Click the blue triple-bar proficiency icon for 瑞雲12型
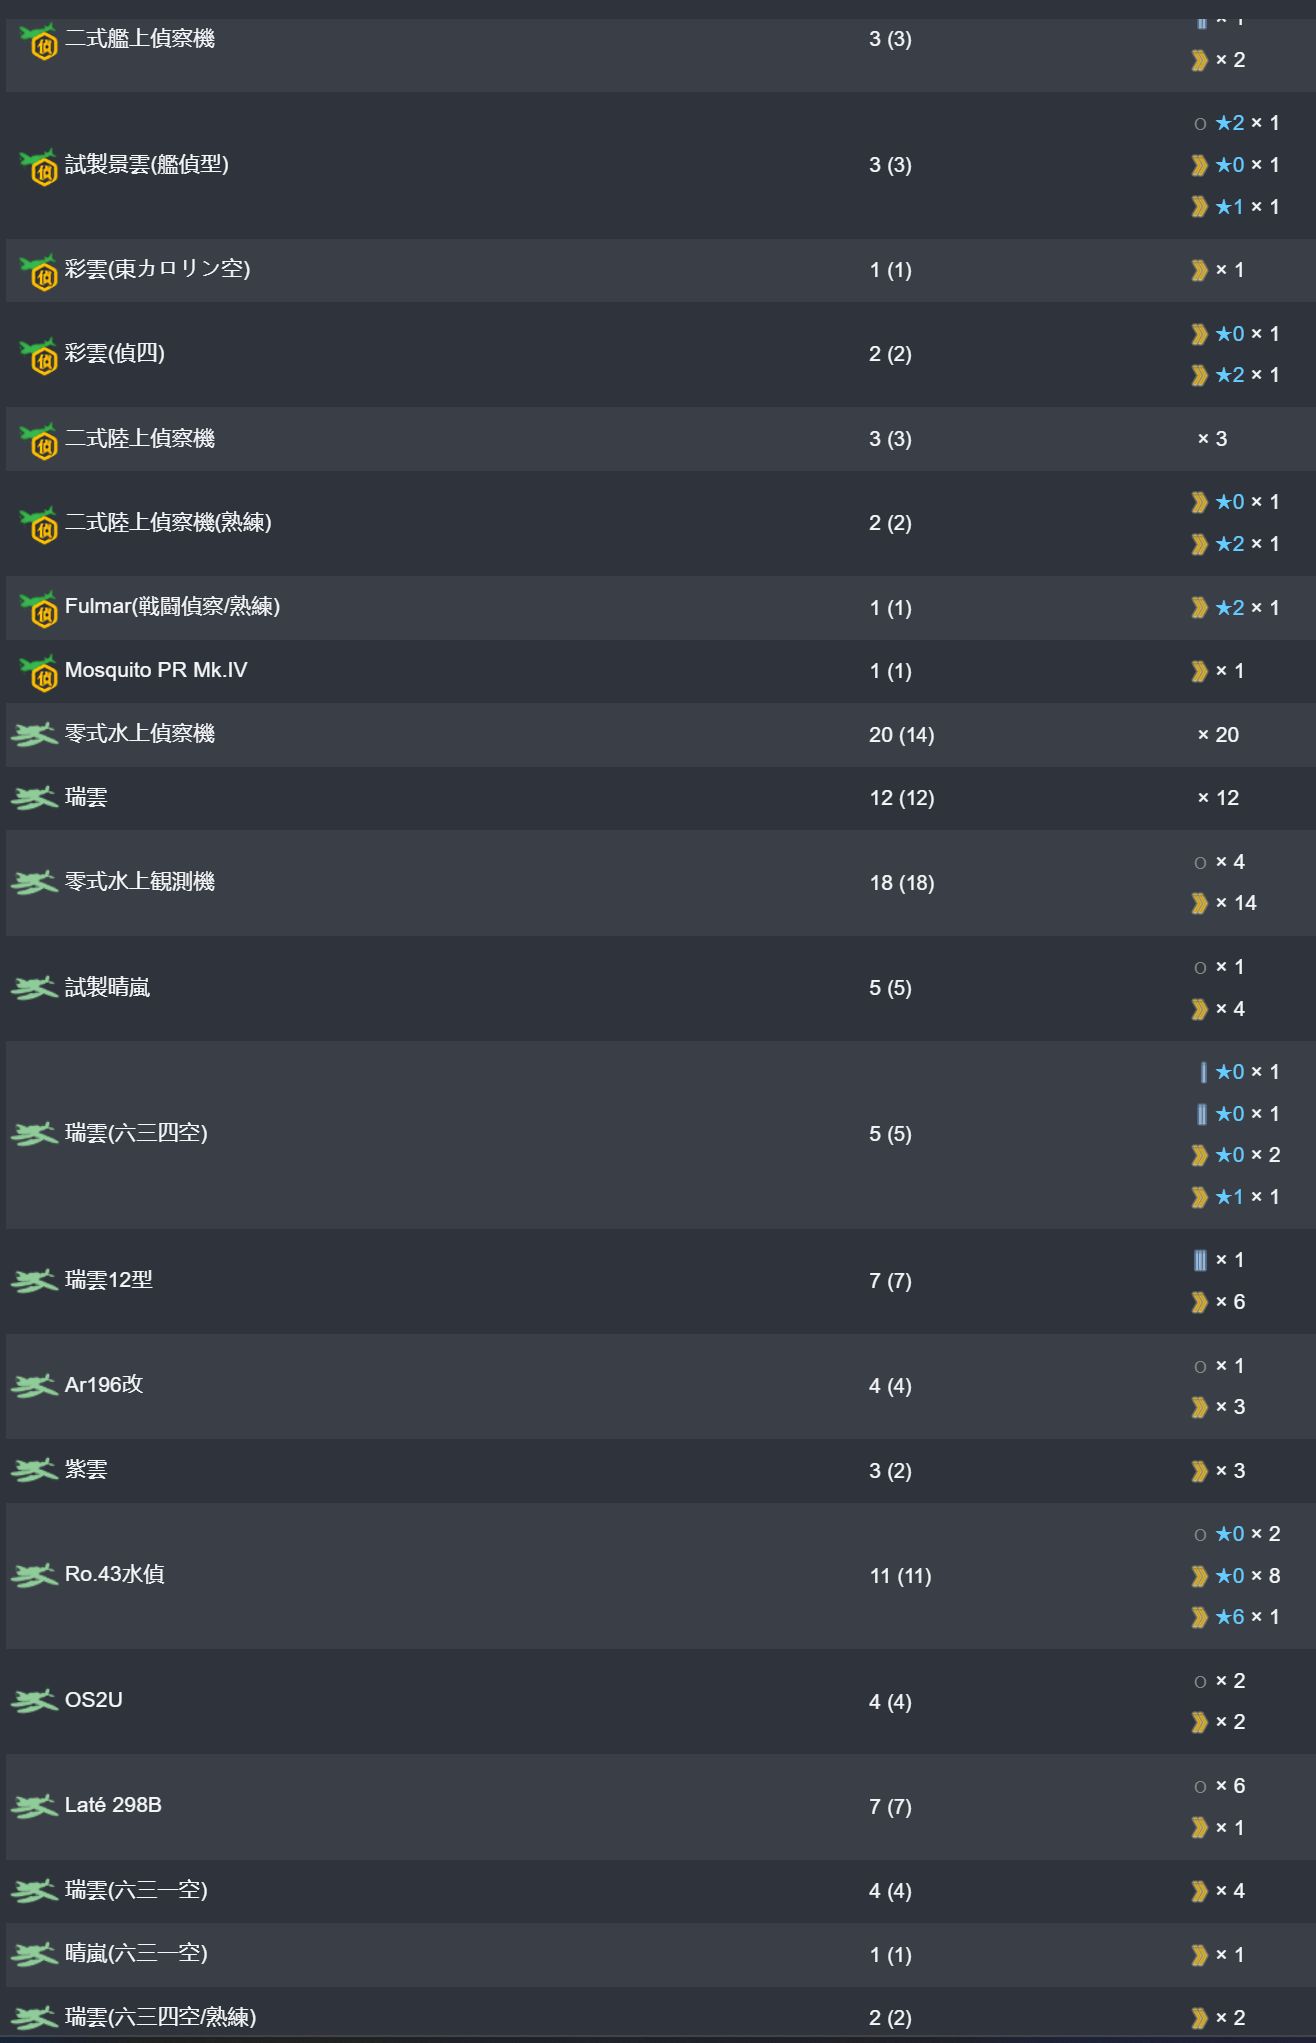1316x2043 pixels. click(x=1200, y=1260)
